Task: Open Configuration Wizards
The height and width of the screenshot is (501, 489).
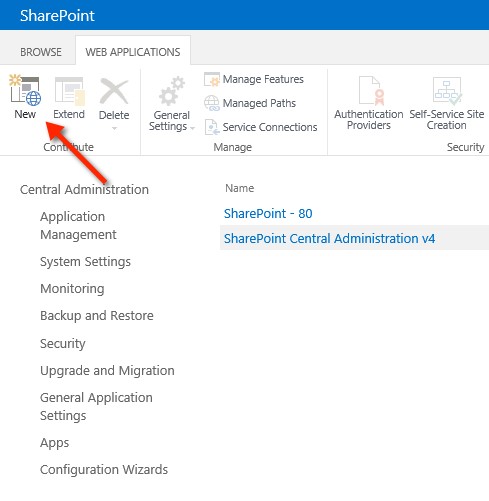Action: point(104,469)
